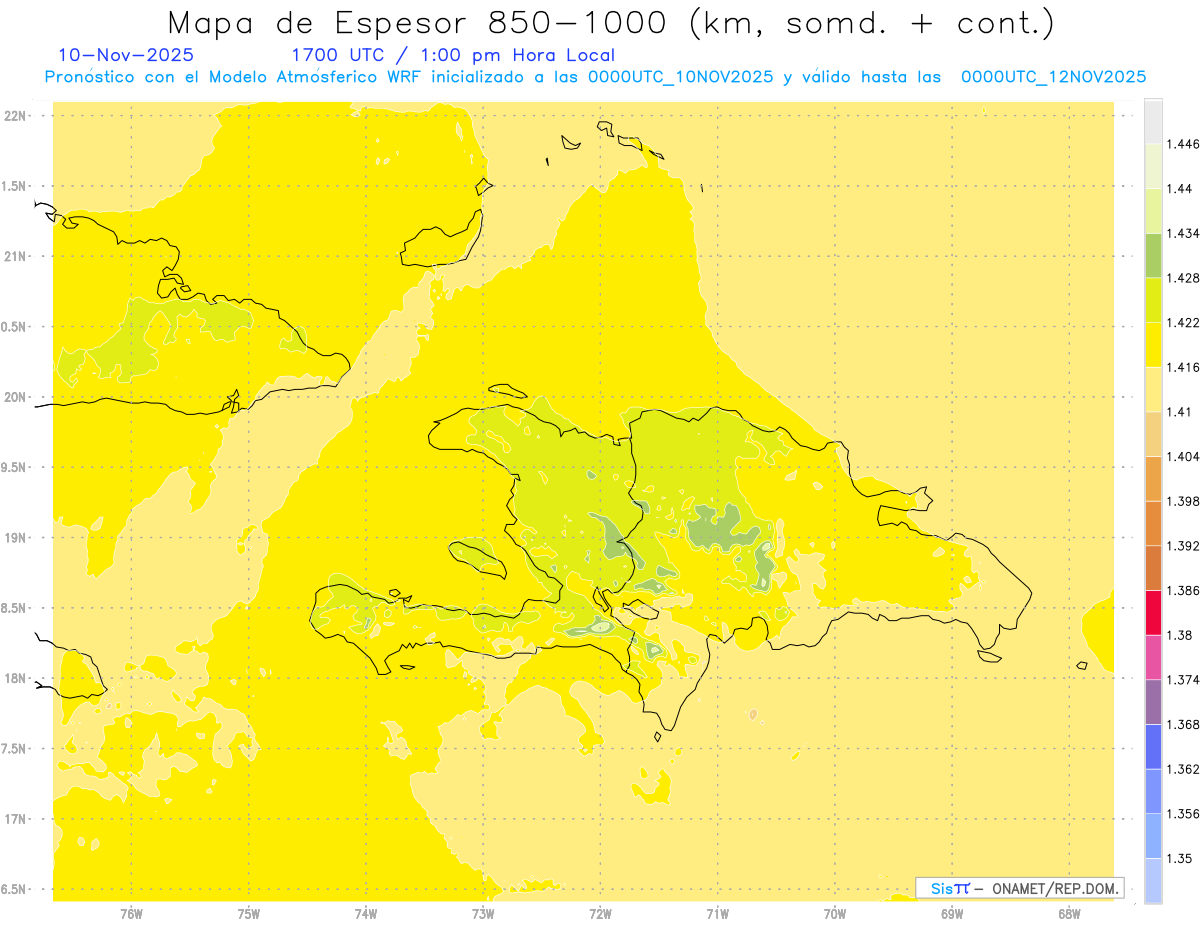Click the "20N" latitude label

click(15, 397)
